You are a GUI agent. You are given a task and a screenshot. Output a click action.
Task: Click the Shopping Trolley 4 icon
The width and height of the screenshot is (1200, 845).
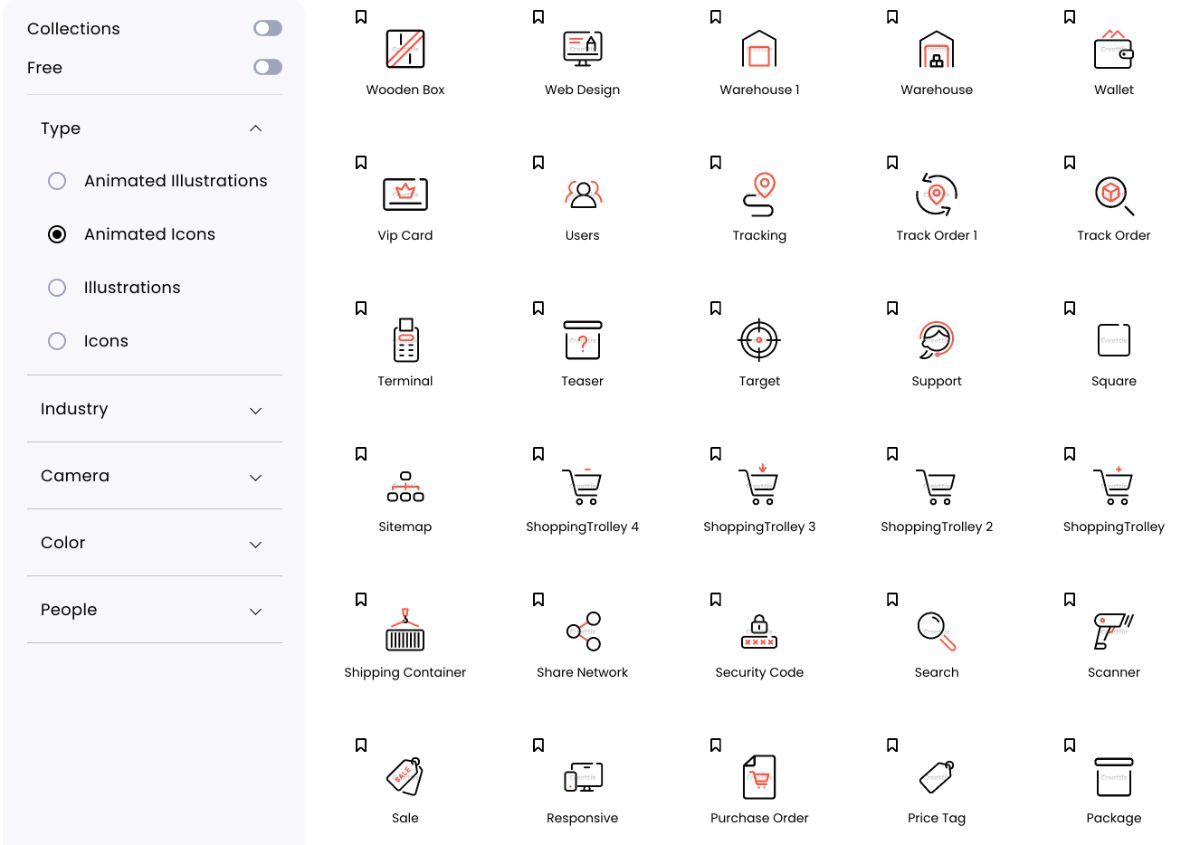tap(582, 487)
